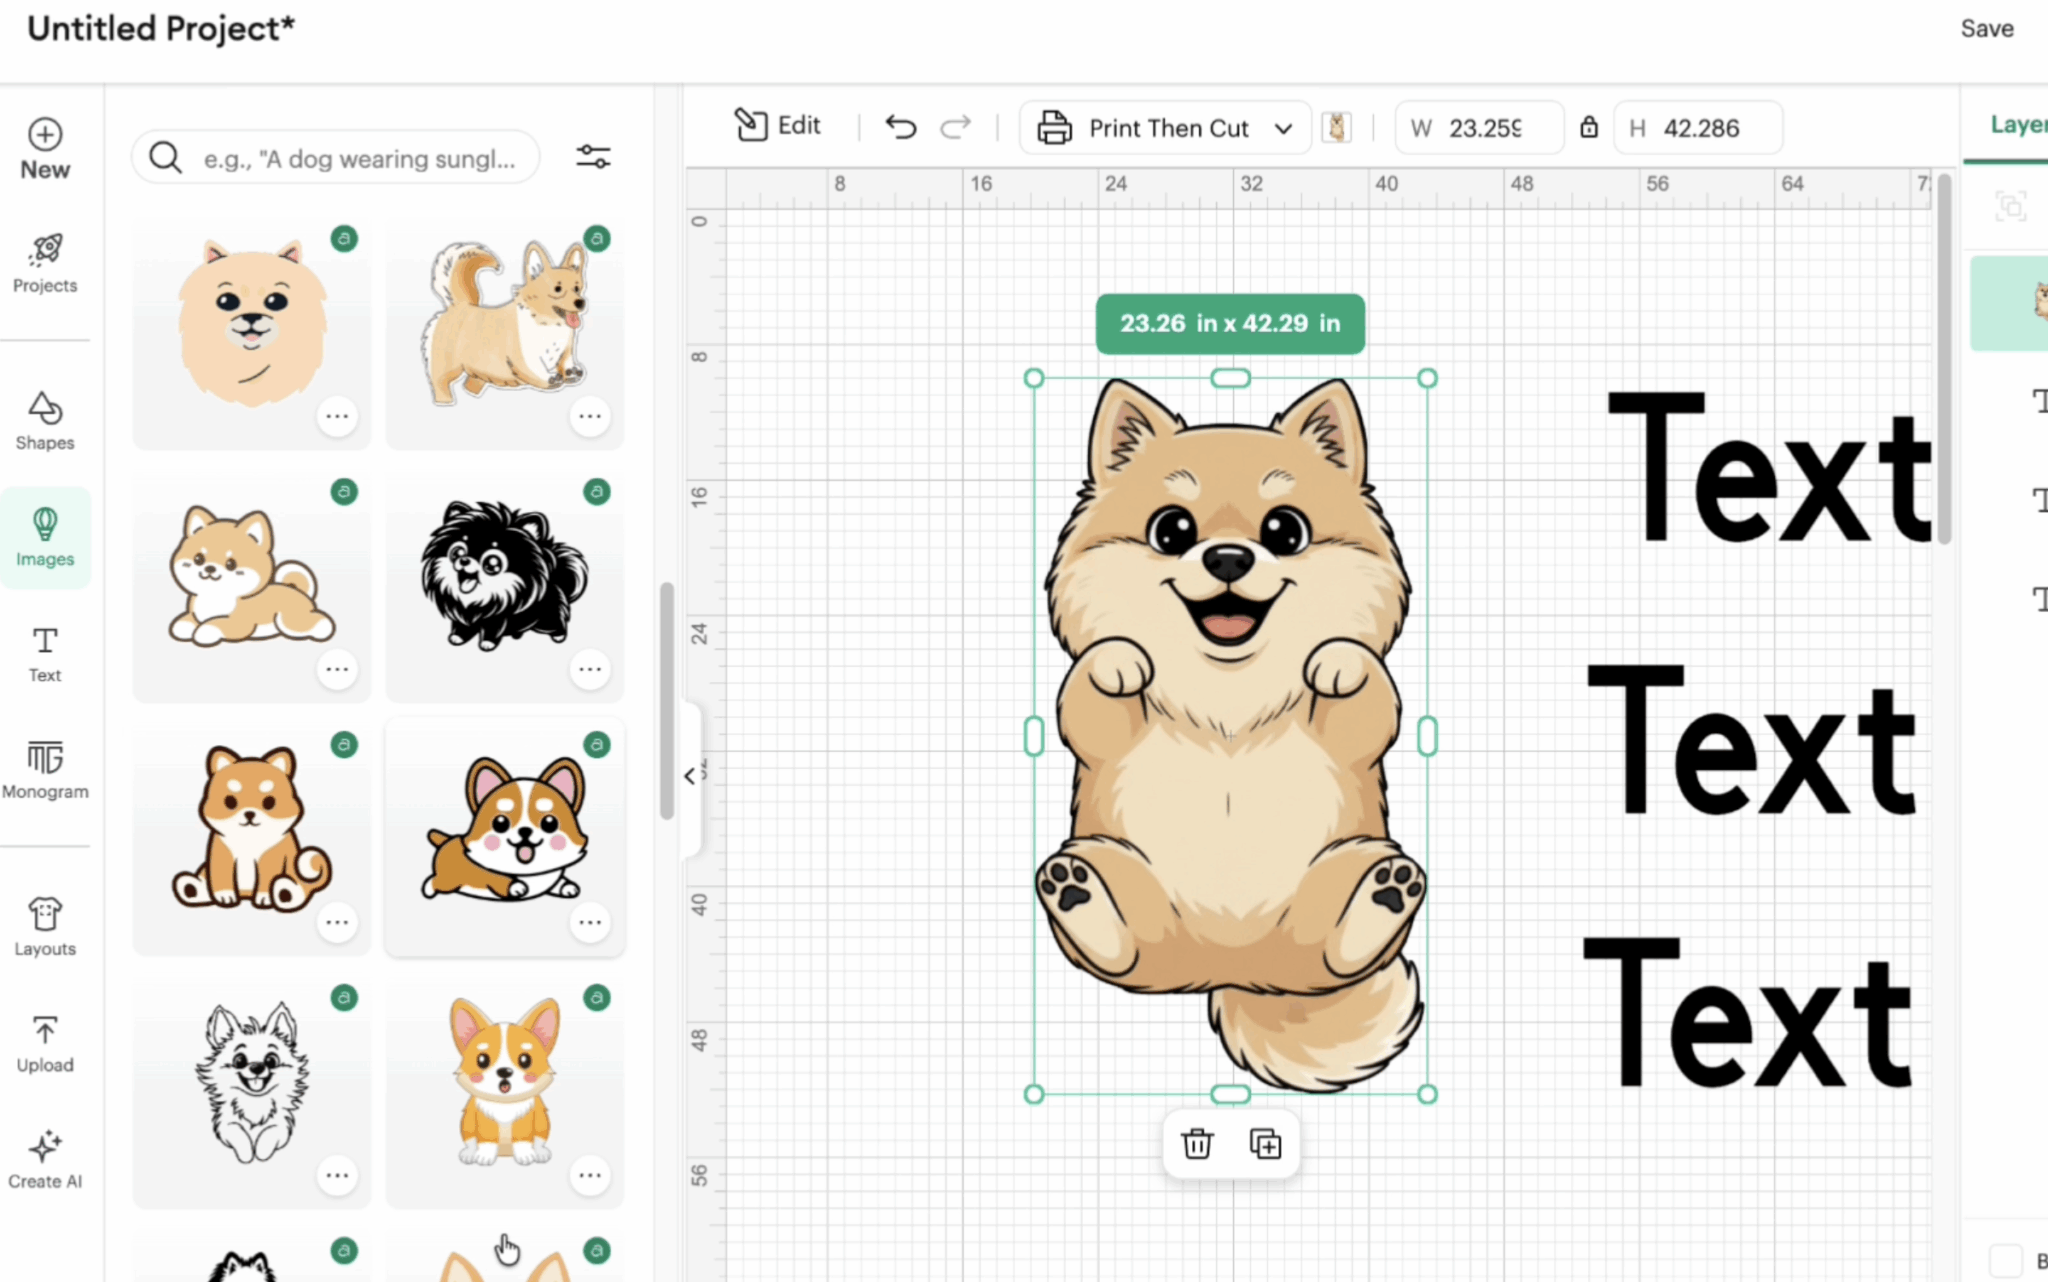Open the Create AI tool
The height and width of the screenshot is (1282, 2048).
pyautogui.click(x=45, y=1160)
